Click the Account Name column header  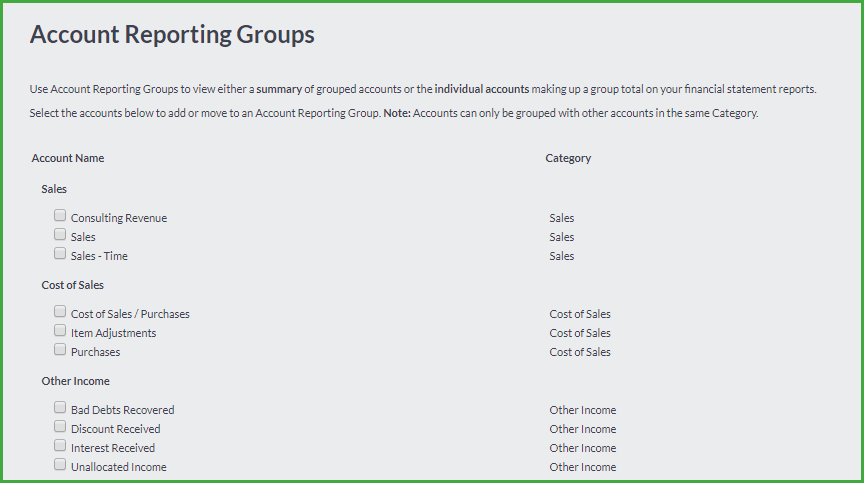68,158
